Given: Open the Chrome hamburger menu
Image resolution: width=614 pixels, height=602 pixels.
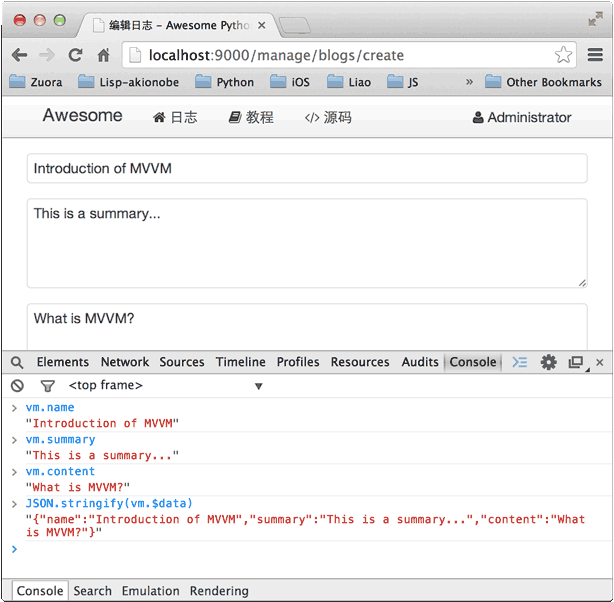Looking at the screenshot, I should 594,55.
